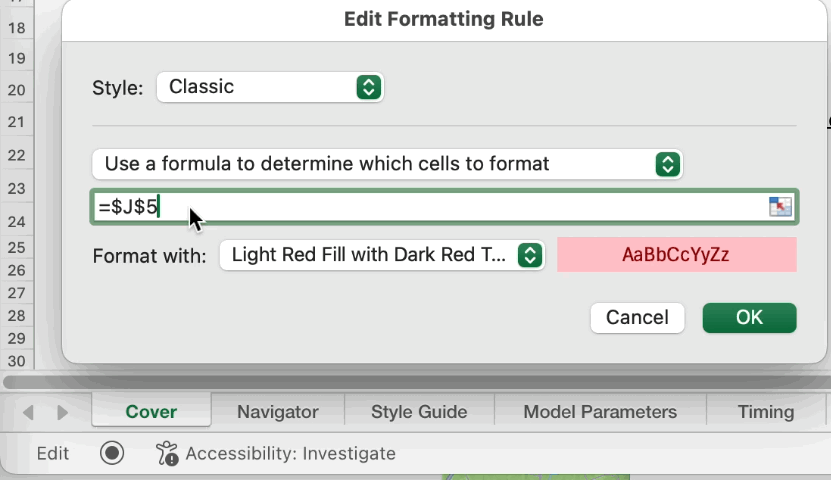Image resolution: width=831 pixels, height=480 pixels.
Task: Go to the Style Guide sheet tab
Action: (x=419, y=411)
